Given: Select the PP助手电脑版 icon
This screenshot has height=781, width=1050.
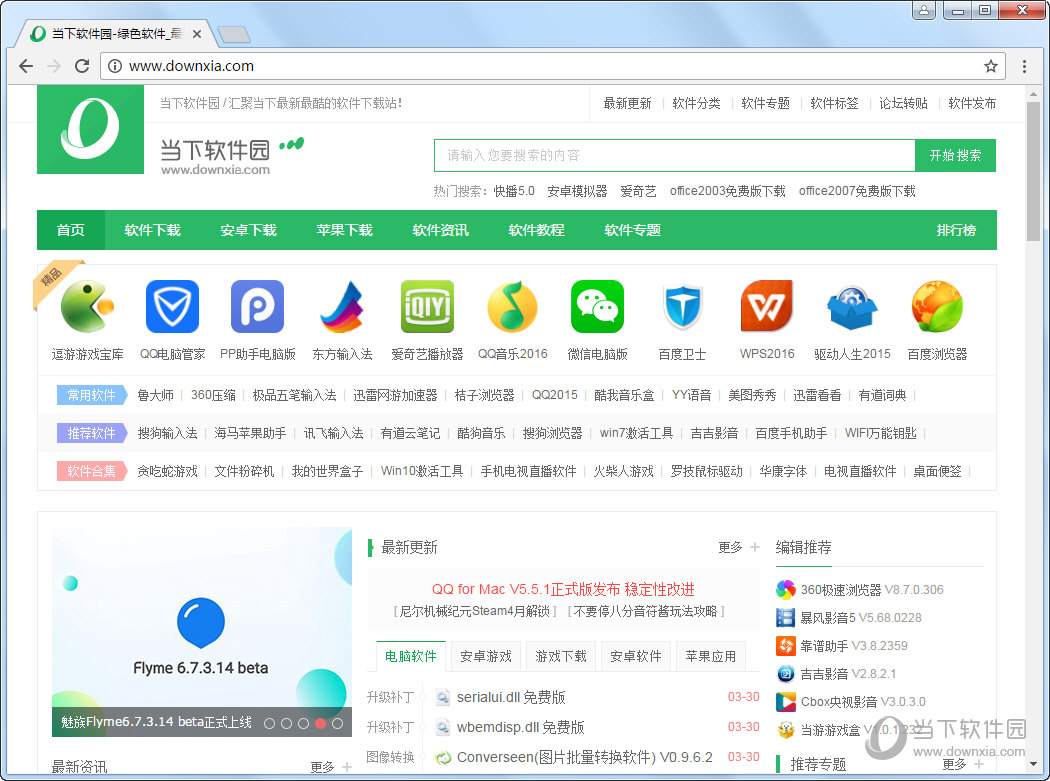Looking at the screenshot, I should click(x=257, y=307).
